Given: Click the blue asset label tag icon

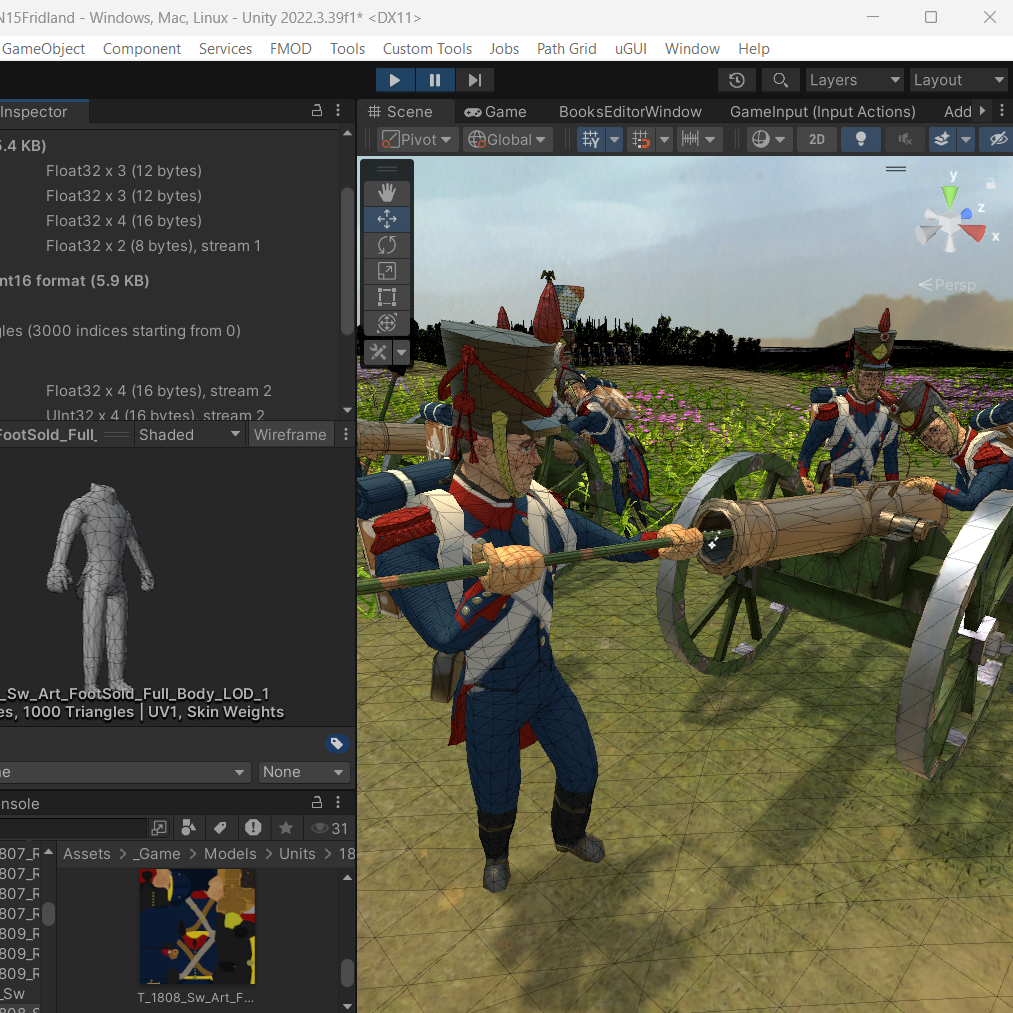Looking at the screenshot, I should tap(337, 744).
